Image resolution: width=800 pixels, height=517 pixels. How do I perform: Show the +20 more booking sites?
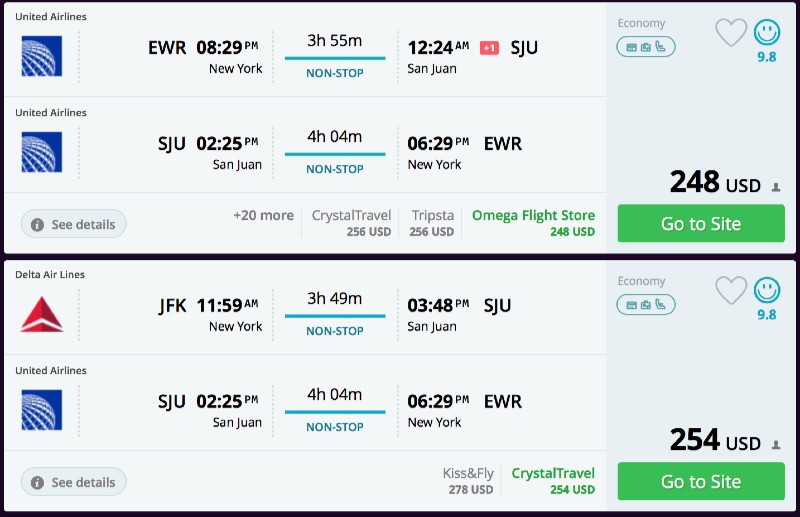(263, 216)
